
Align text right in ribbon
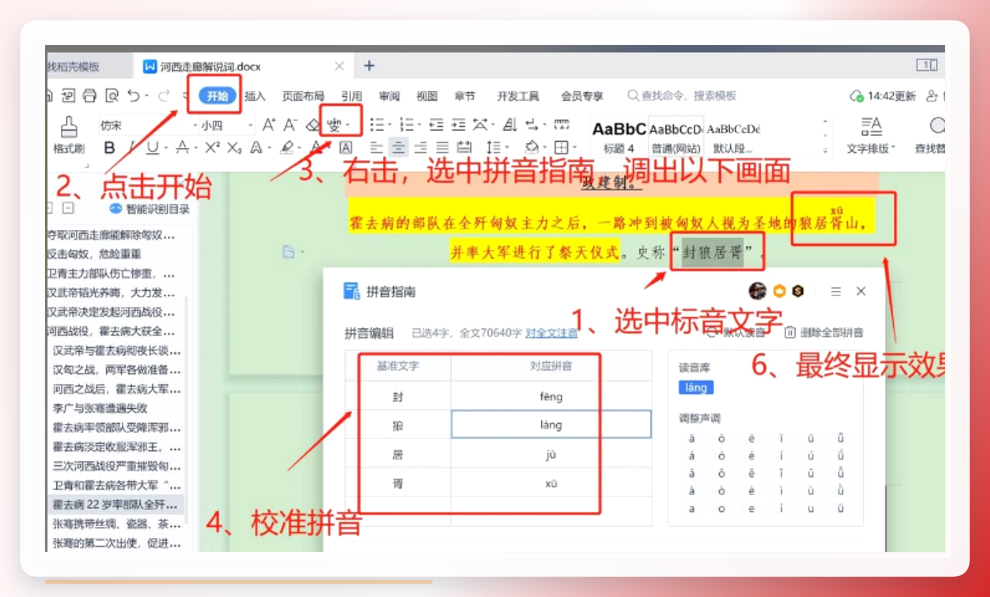tap(420, 148)
